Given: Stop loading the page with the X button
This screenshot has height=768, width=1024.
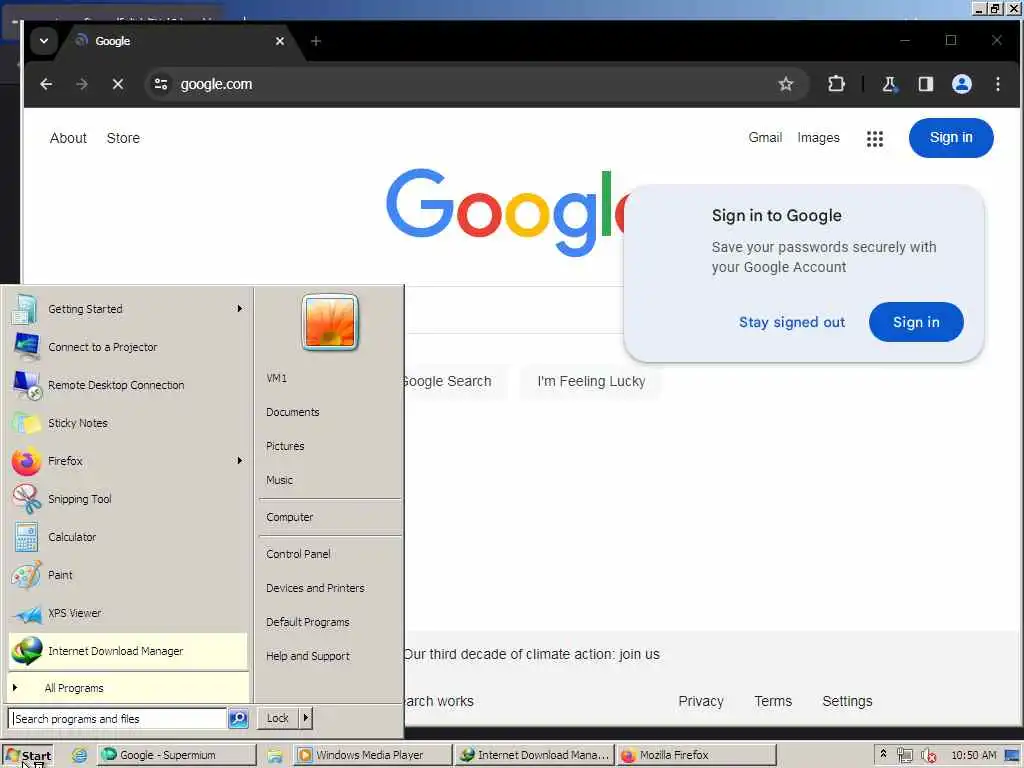Looking at the screenshot, I should 118,84.
